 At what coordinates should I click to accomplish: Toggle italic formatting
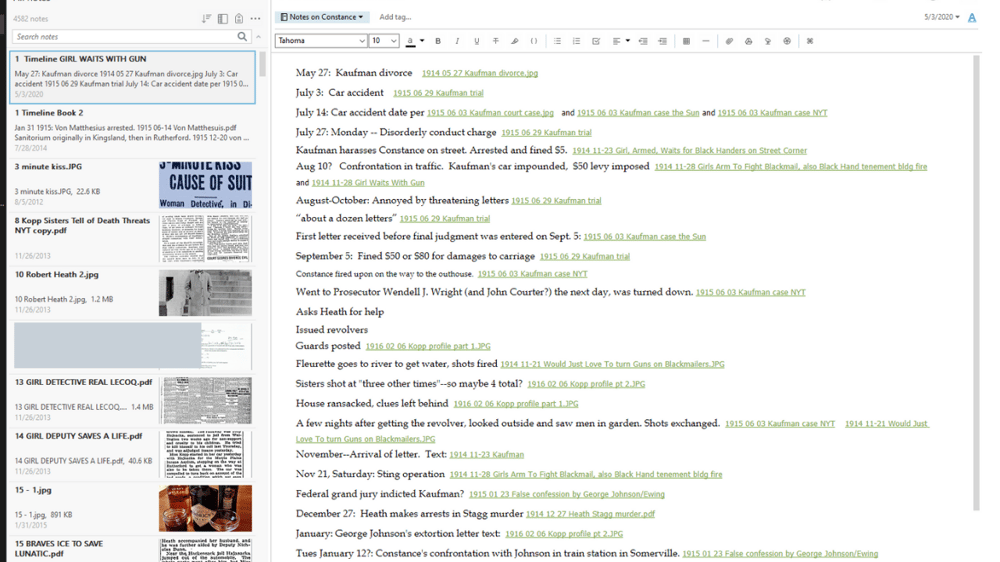[457, 41]
